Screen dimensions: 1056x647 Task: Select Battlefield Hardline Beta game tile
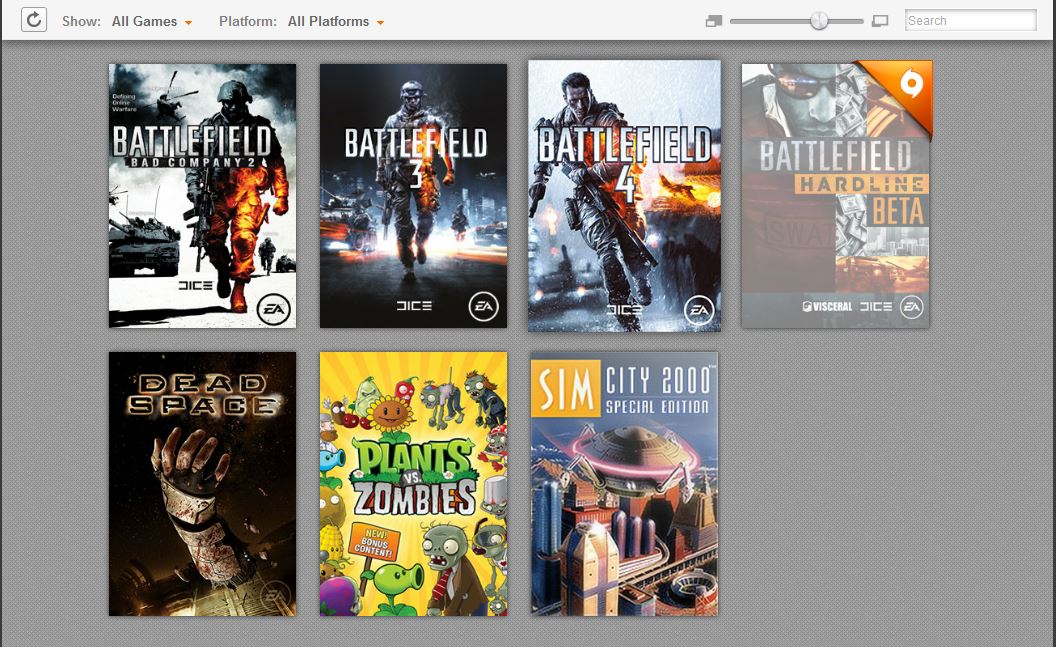click(835, 196)
